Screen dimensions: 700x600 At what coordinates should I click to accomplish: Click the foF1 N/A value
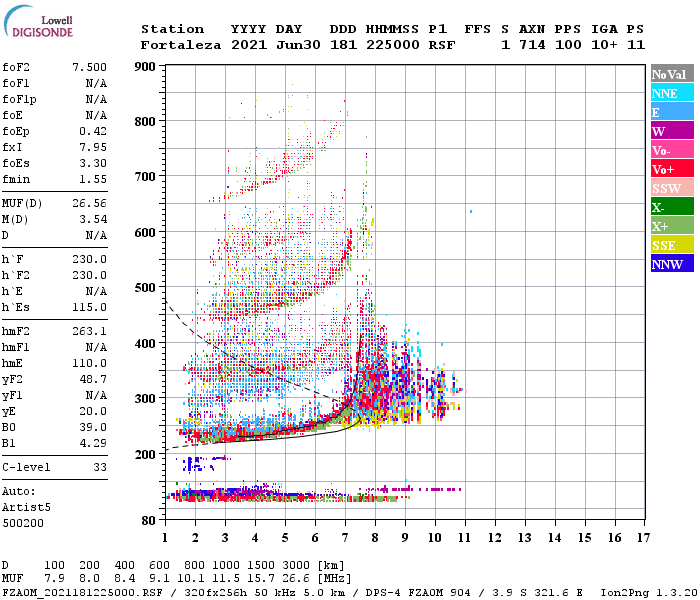96,83
